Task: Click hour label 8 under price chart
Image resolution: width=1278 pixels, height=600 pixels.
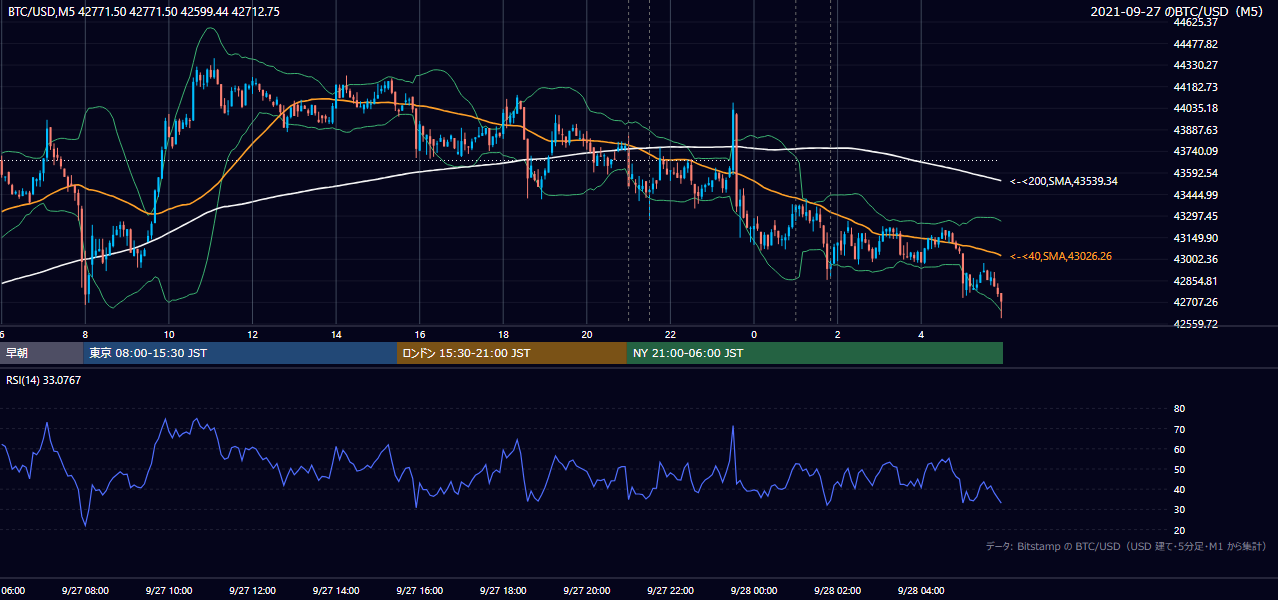Action: (85, 334)
